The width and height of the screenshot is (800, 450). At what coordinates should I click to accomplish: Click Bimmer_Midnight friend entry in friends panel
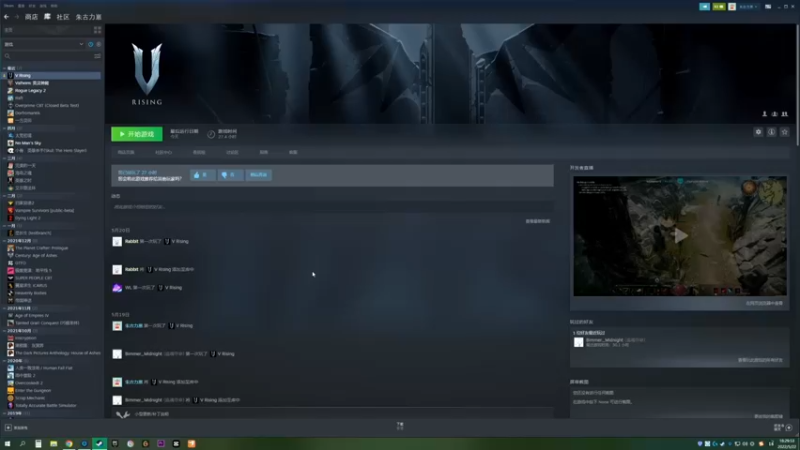[610, 342]
